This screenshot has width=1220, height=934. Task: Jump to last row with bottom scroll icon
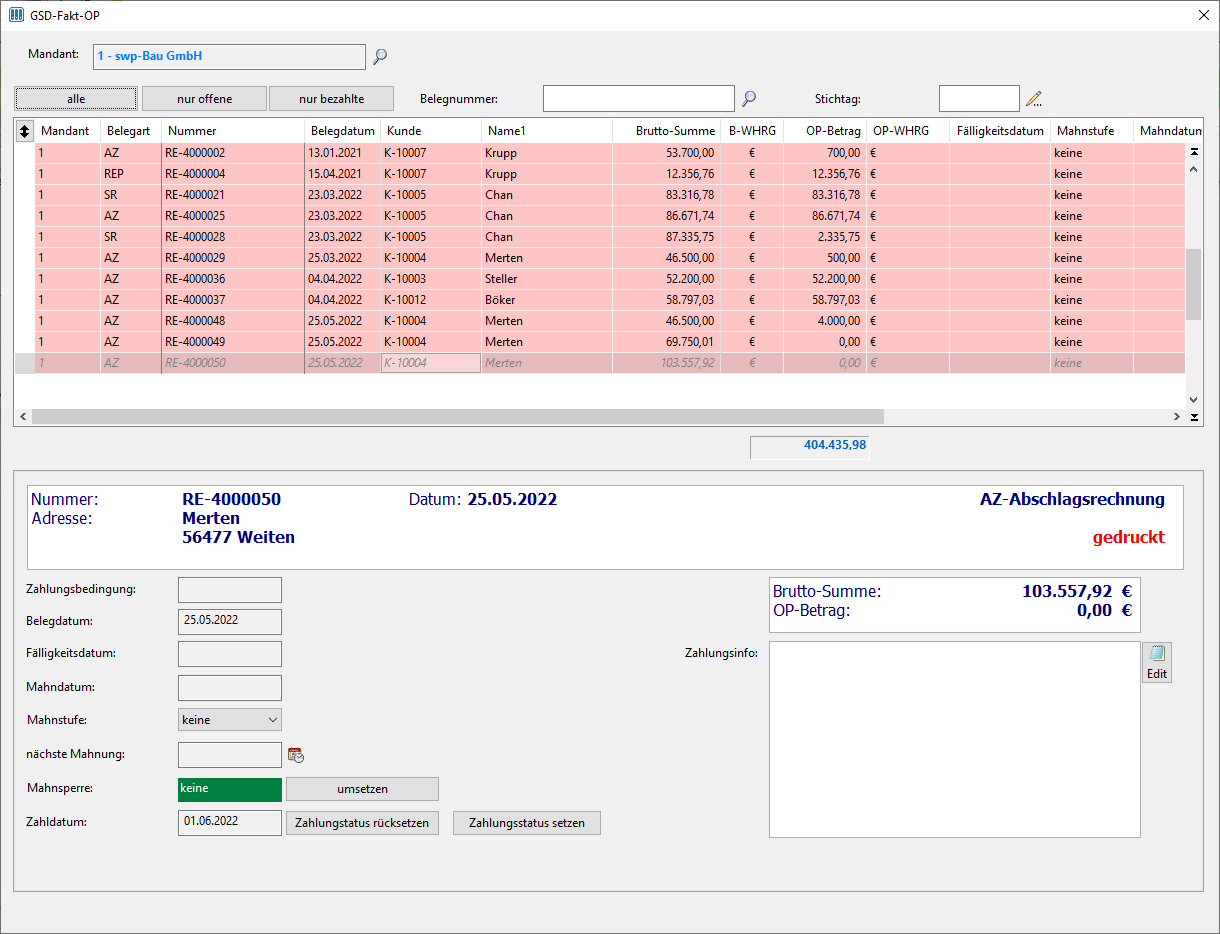tap(1193, 417)
